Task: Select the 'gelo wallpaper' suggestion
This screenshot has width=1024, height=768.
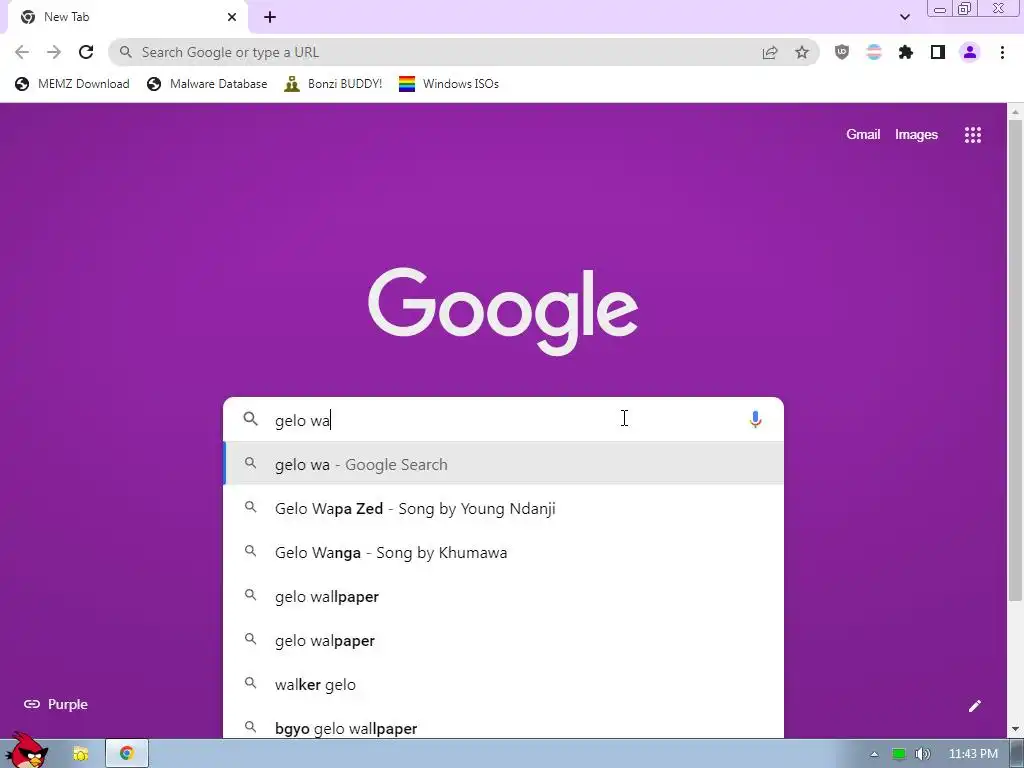Action: click(x=503, y=596)
